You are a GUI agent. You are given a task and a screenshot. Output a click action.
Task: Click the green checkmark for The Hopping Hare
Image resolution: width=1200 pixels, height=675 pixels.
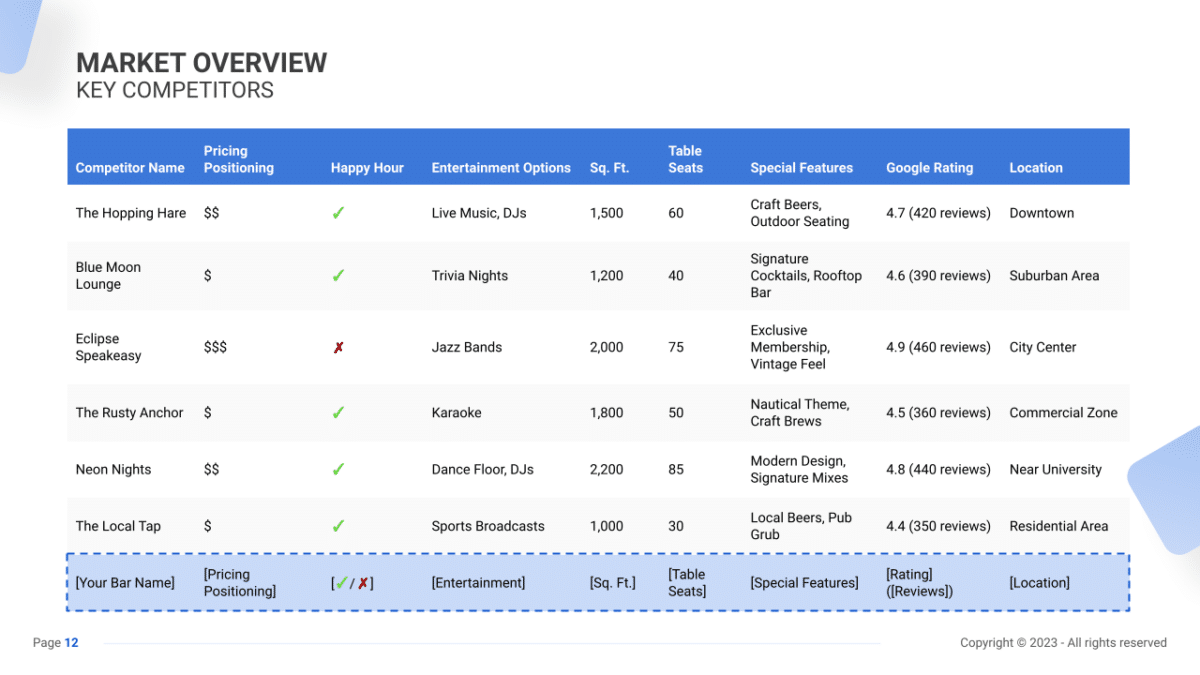click(338, 212)
